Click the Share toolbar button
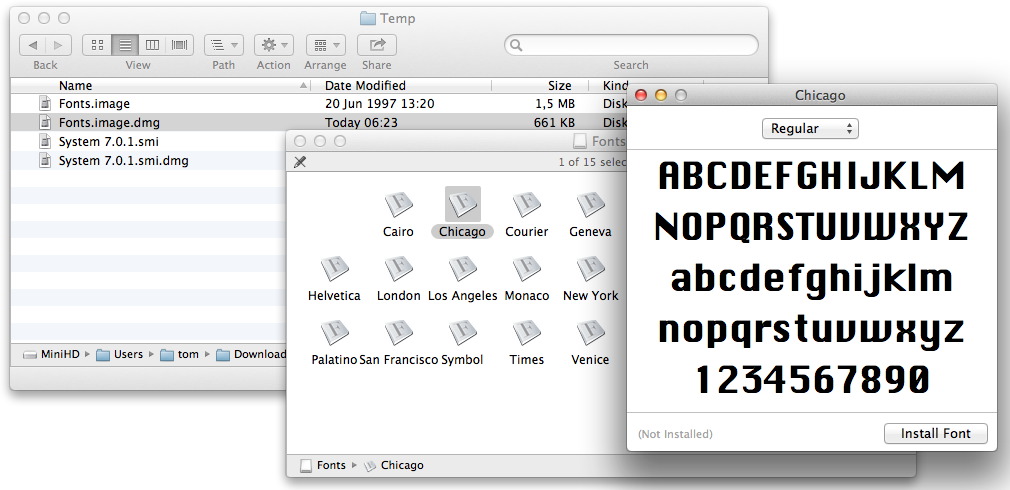 click(x=377, y=45)
